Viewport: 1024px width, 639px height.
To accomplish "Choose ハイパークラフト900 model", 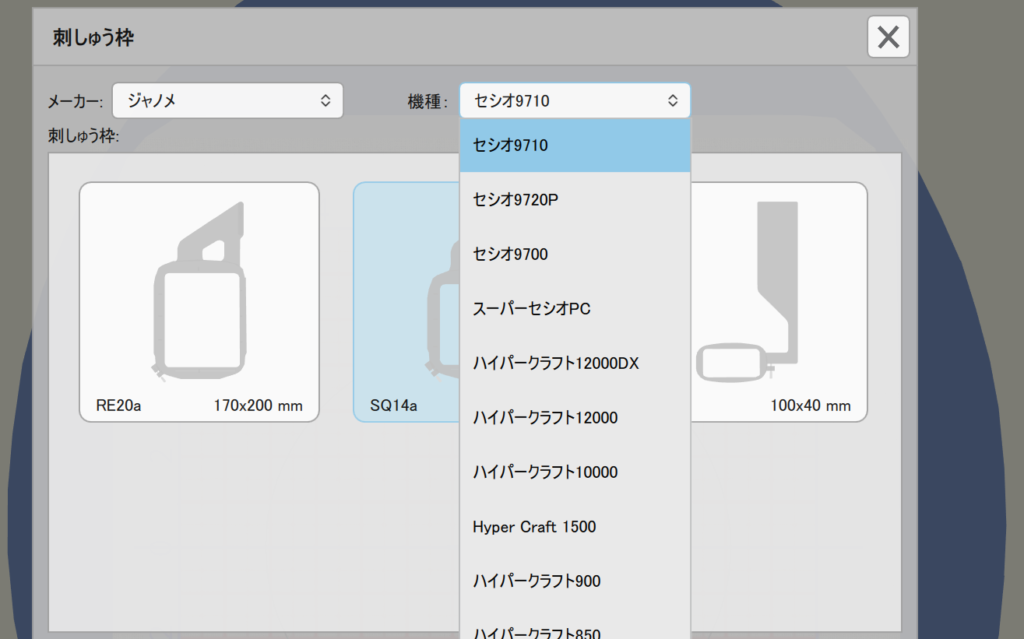I will coord(575,581).
